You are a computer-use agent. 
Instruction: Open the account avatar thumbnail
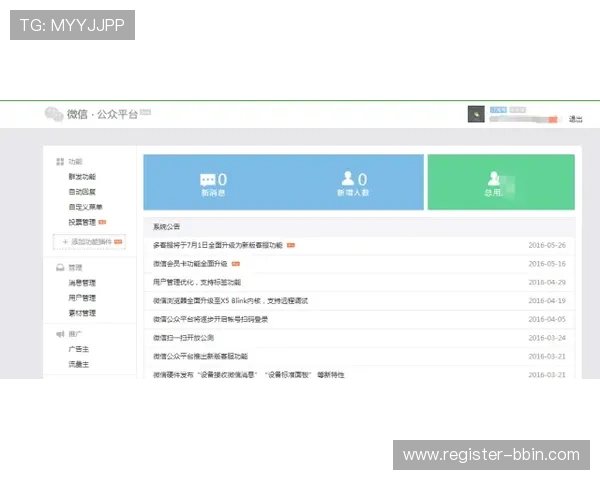click(476, 114)
